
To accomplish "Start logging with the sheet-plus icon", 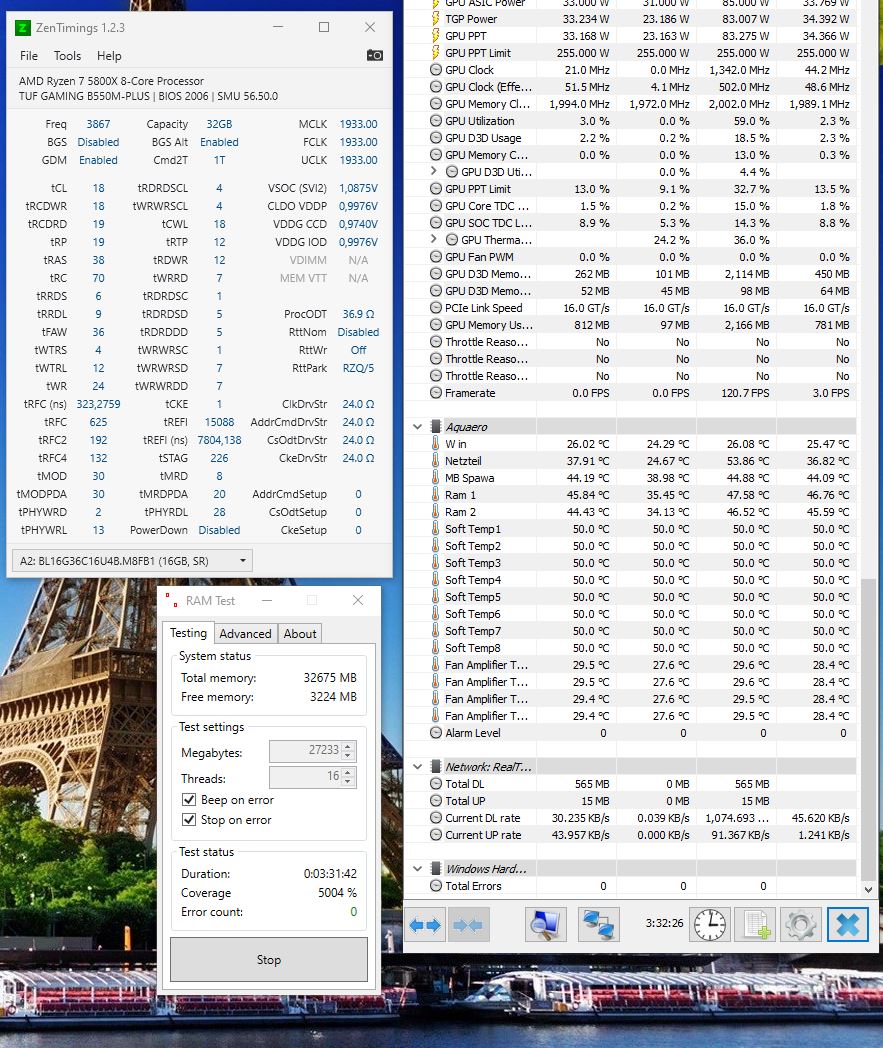I will [756, 925].
